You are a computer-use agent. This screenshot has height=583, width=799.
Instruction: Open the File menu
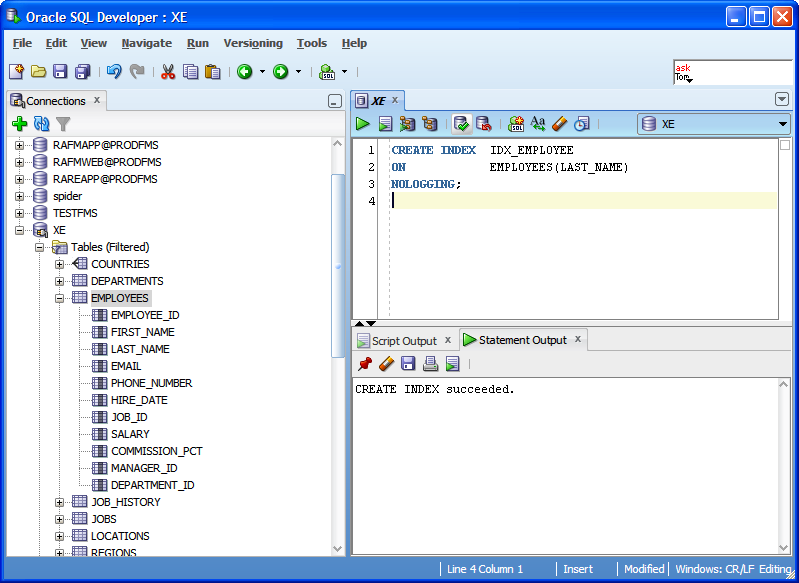tap(22, 43)
